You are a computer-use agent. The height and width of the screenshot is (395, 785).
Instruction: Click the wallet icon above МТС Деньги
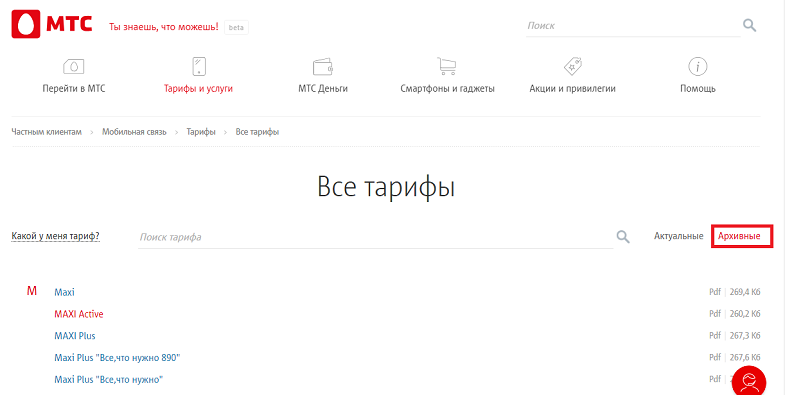pyautogui.click(x=323, y=67)
